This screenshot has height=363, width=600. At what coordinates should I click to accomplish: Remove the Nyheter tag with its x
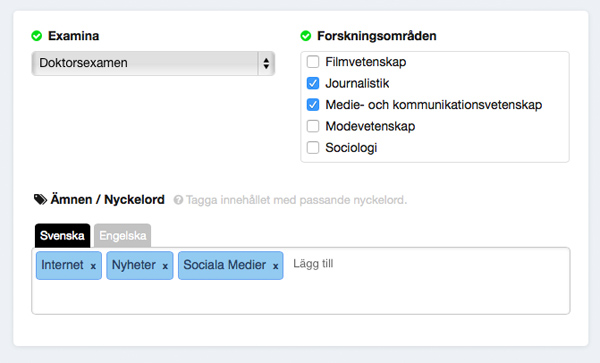[165, 266]
